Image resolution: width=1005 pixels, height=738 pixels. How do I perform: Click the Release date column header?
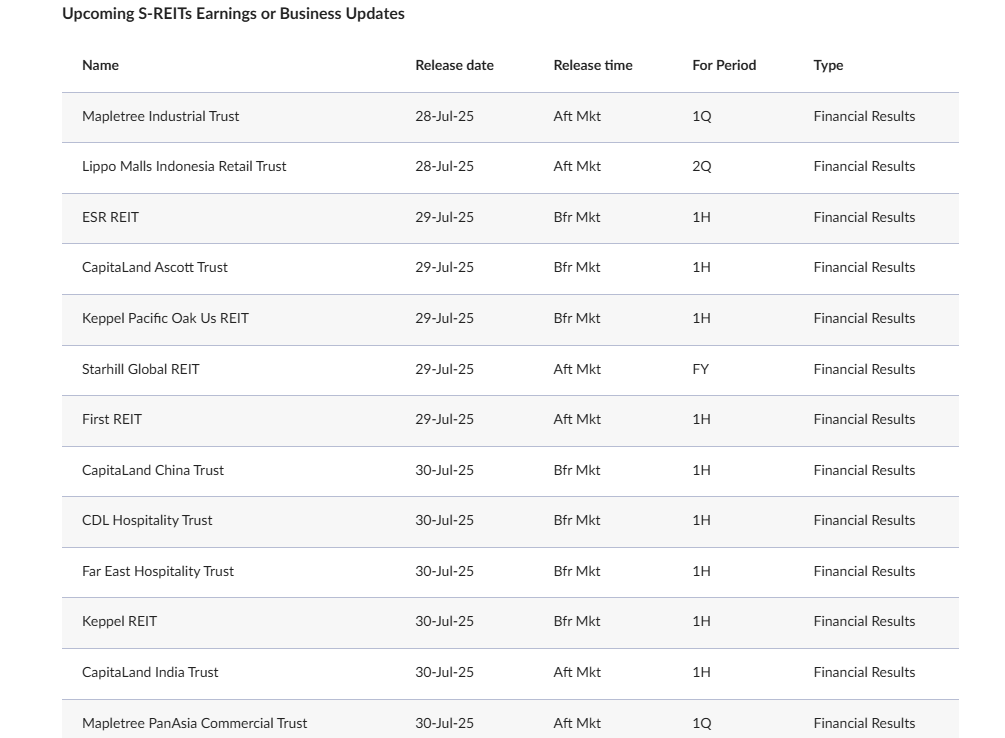(x=454, y=65)
